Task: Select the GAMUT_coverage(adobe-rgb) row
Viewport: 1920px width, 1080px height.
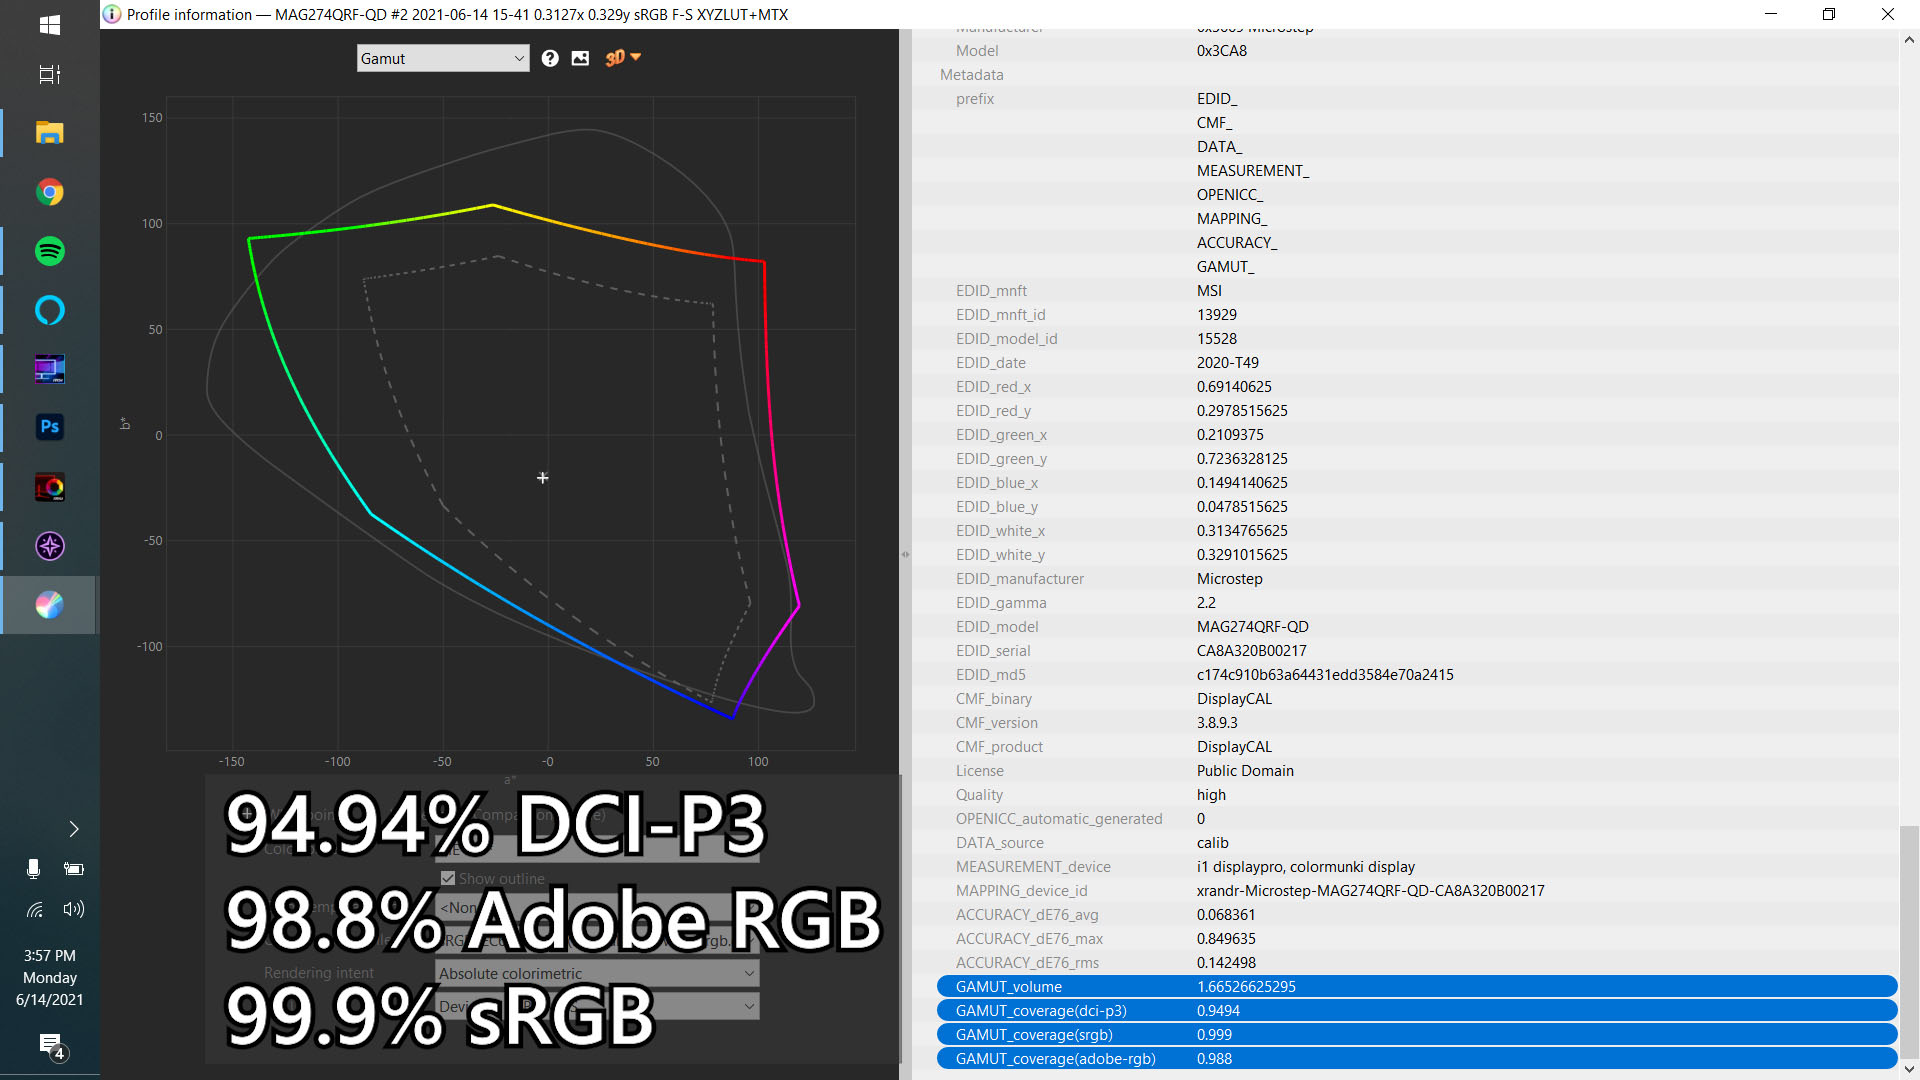Action: coord(1417,1058)
